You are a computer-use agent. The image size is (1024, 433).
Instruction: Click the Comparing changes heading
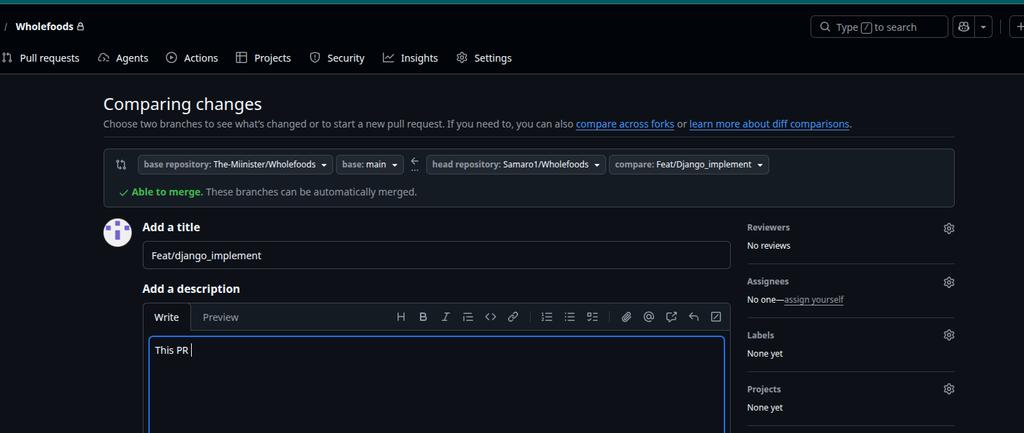[182, 104]
